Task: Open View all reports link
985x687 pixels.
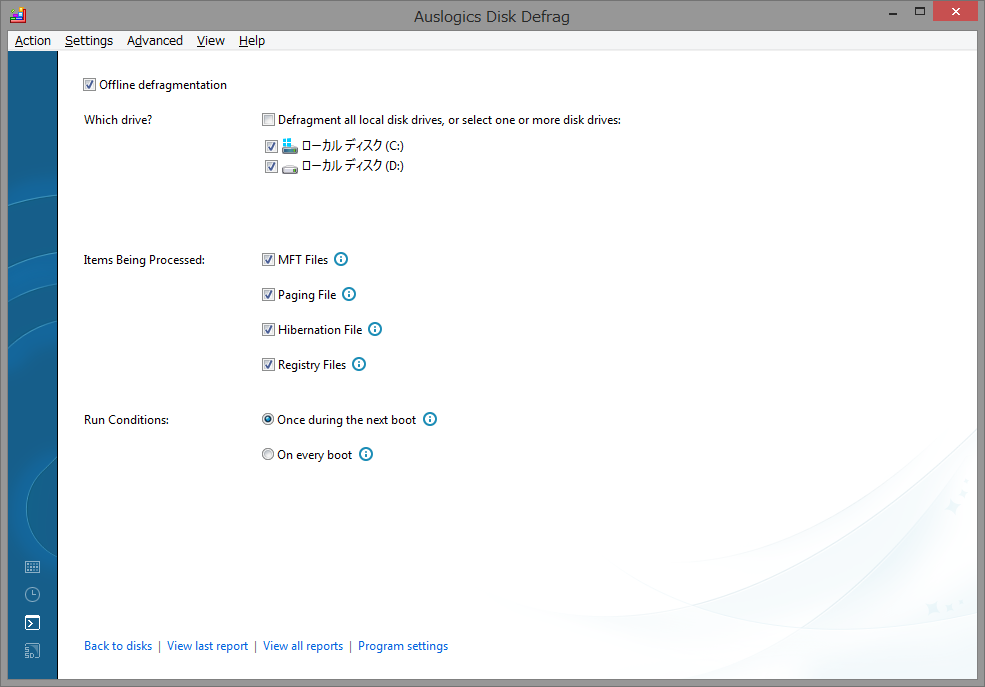Action: pos(303,646)
